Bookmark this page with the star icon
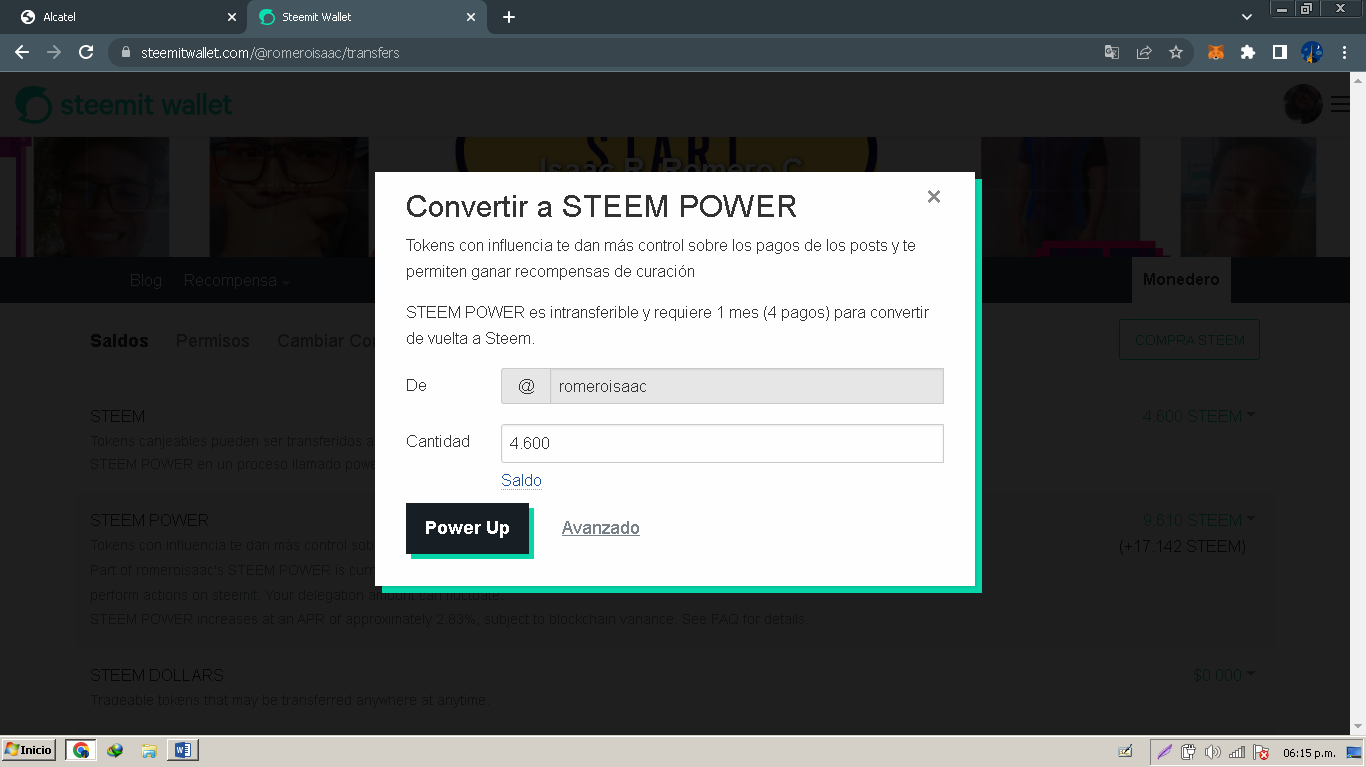 1176,53
